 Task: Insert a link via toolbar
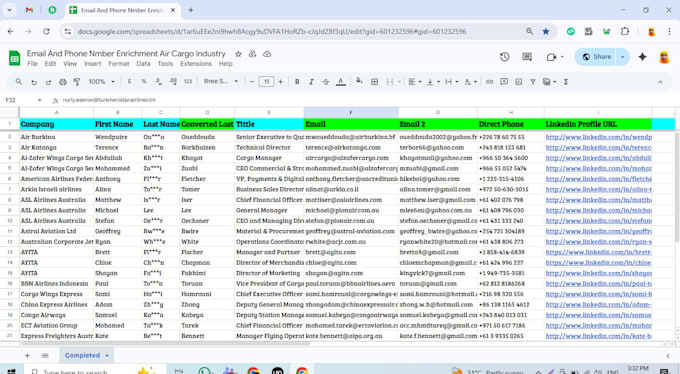(489, 82)
